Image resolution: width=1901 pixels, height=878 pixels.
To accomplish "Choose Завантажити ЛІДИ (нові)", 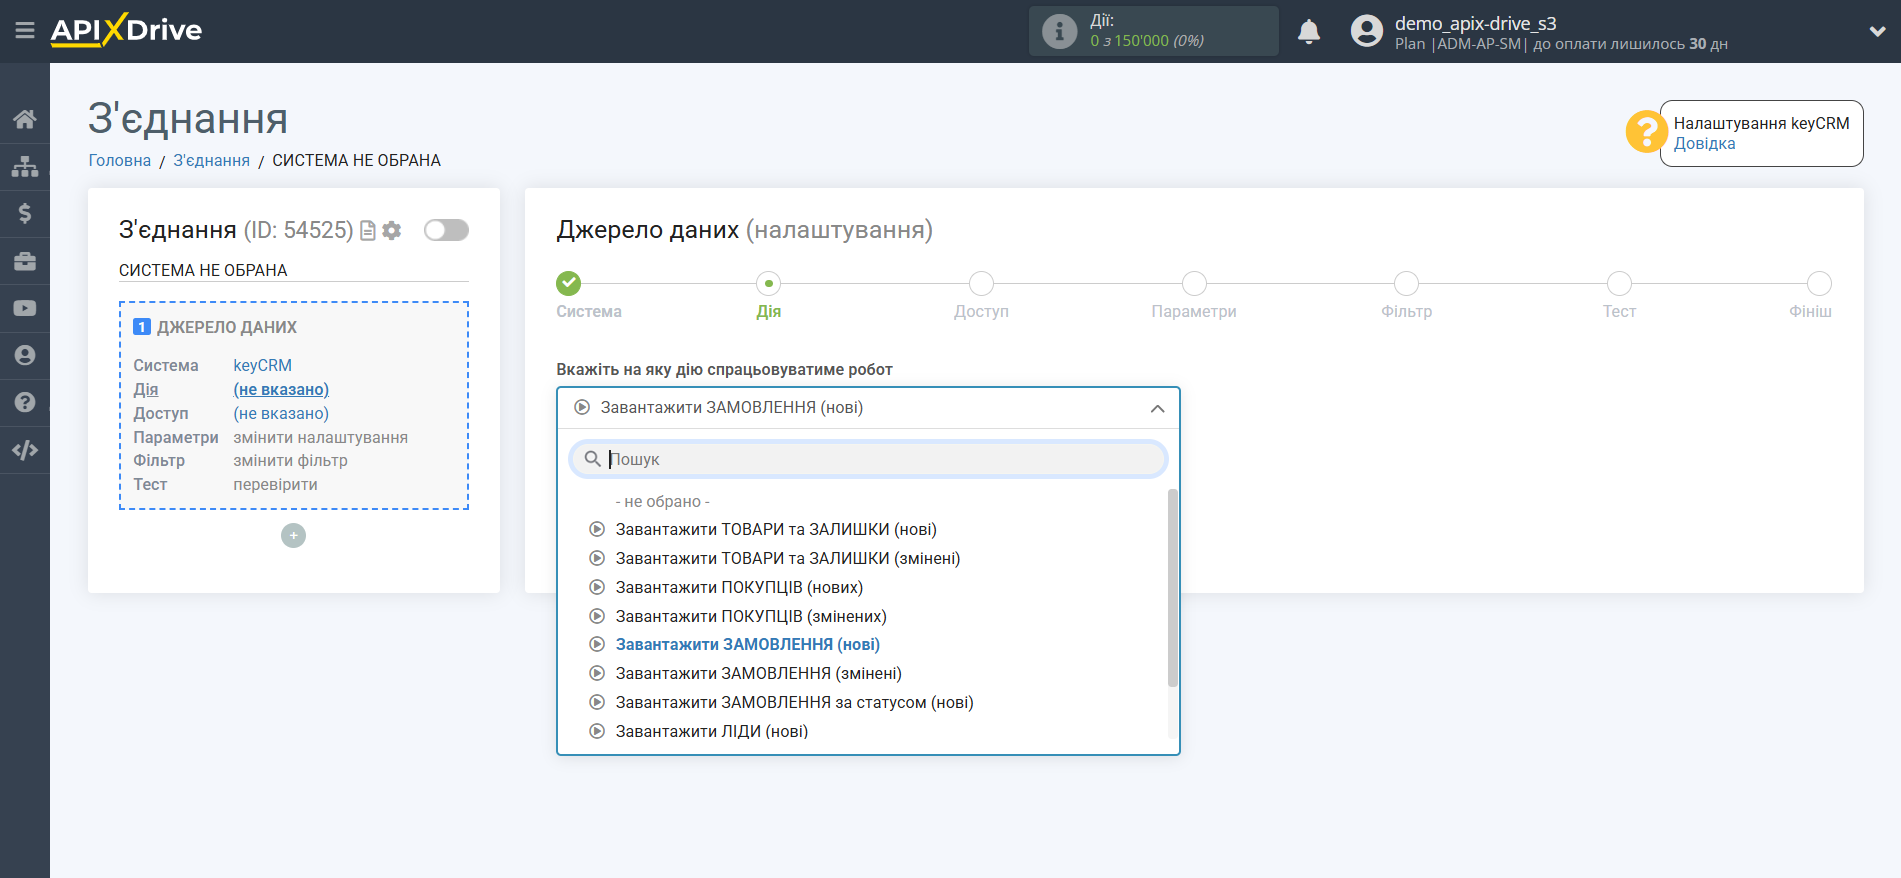I will point(712,732).
